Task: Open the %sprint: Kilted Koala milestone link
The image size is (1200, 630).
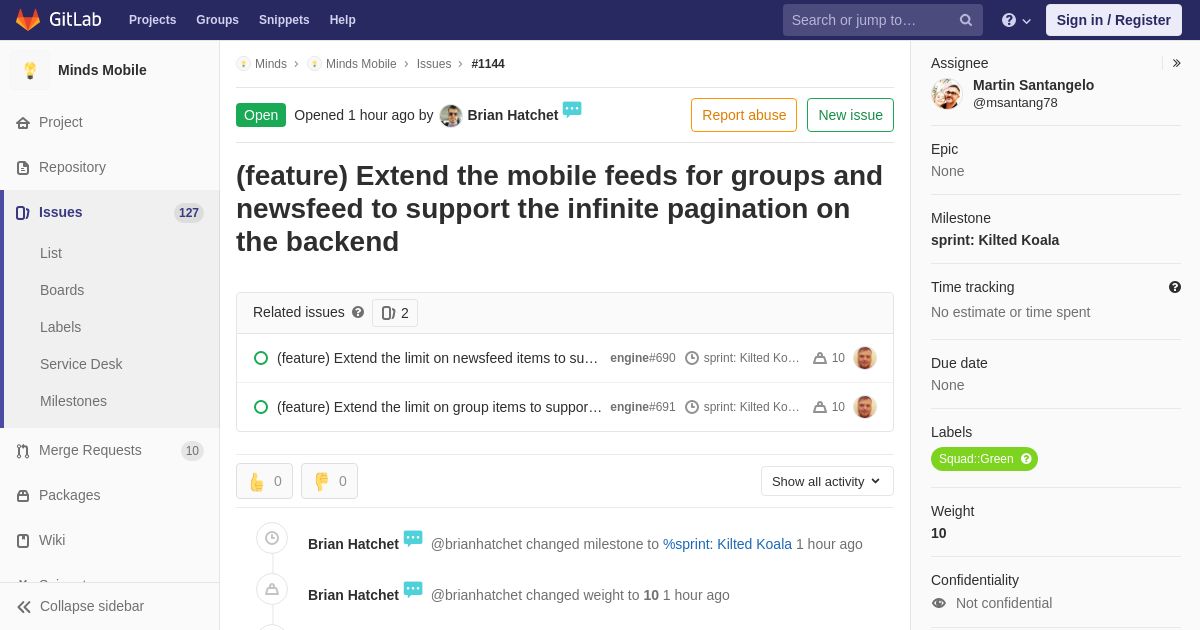Action: point(727,544)
